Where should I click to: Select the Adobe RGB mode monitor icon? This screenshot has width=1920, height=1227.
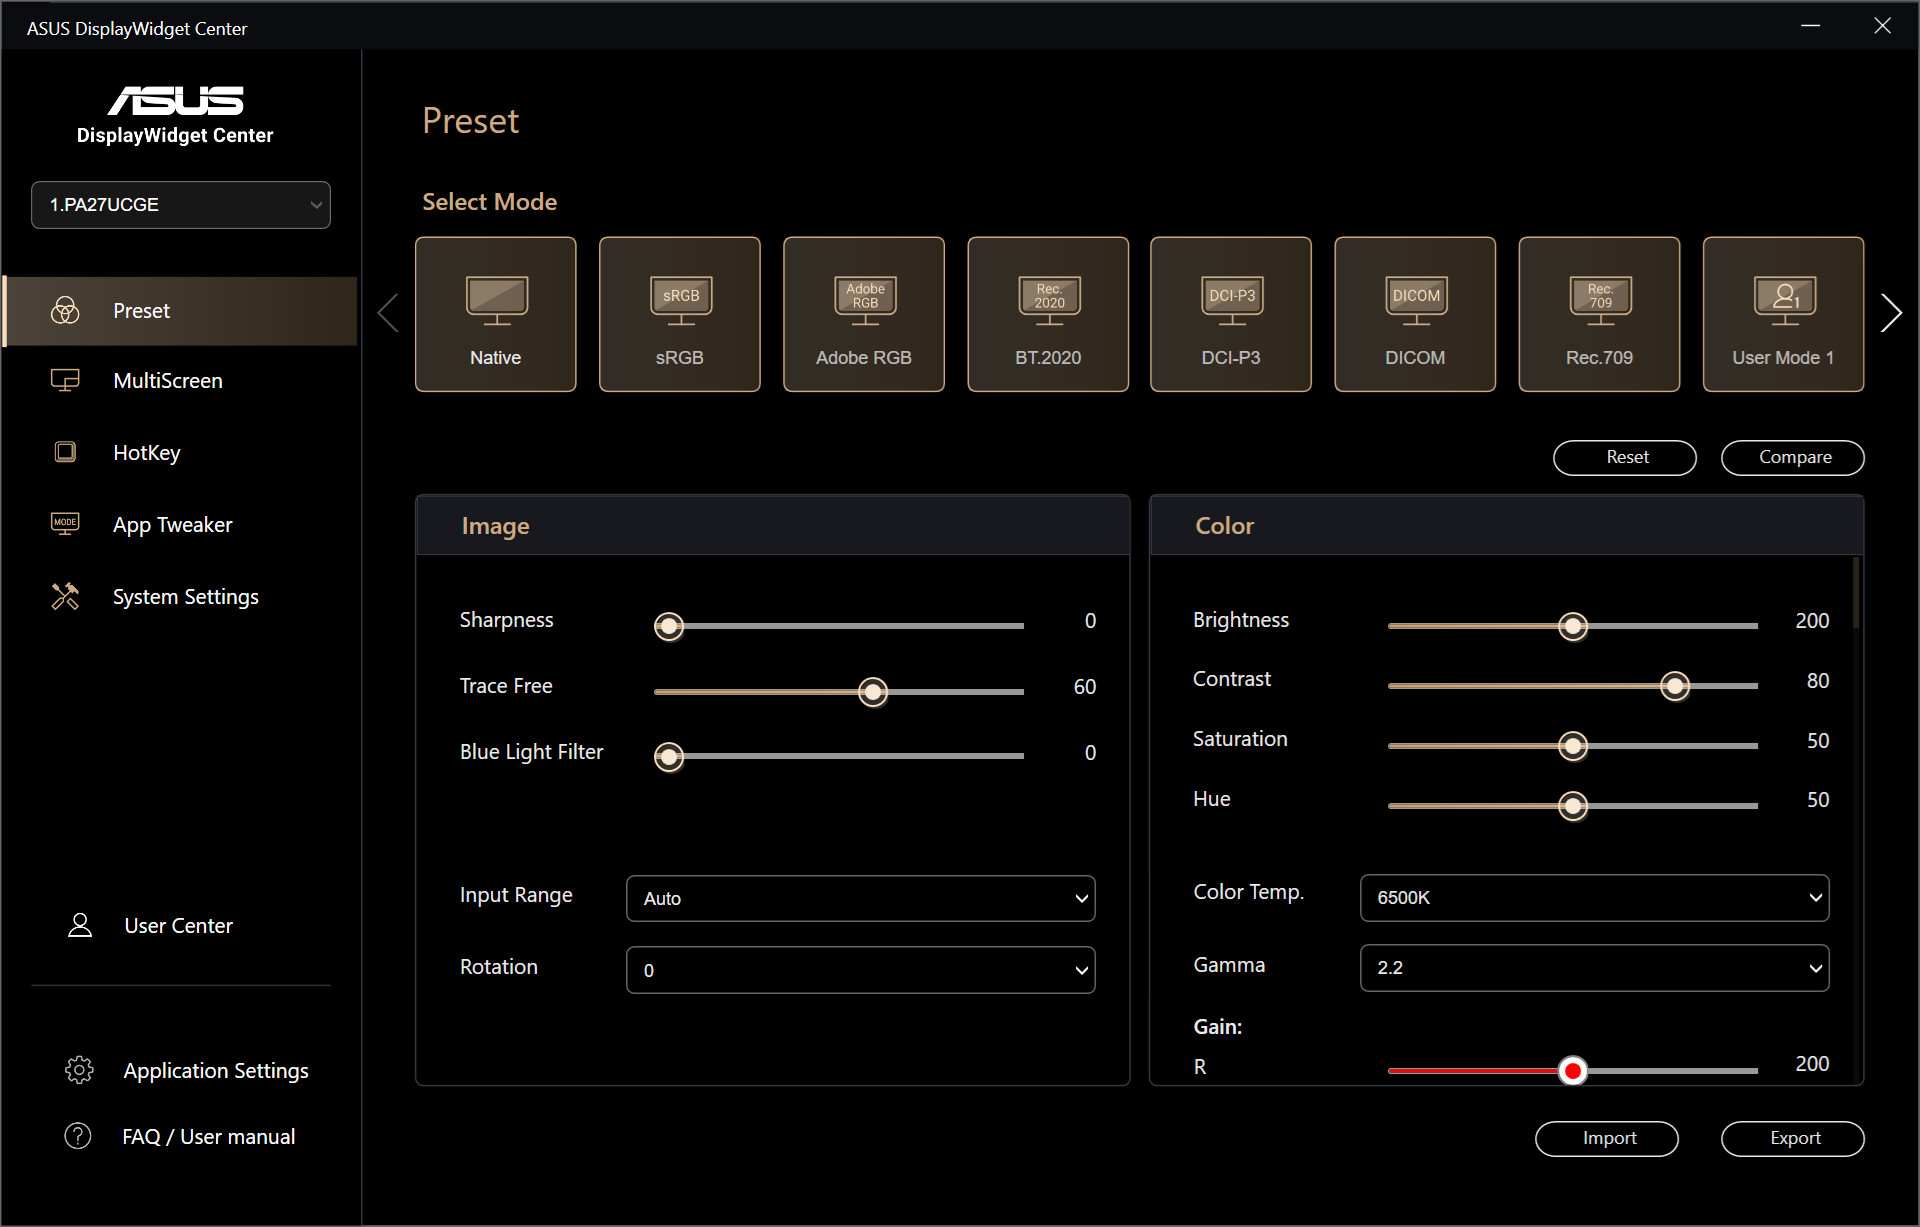(x=865, y=300)
